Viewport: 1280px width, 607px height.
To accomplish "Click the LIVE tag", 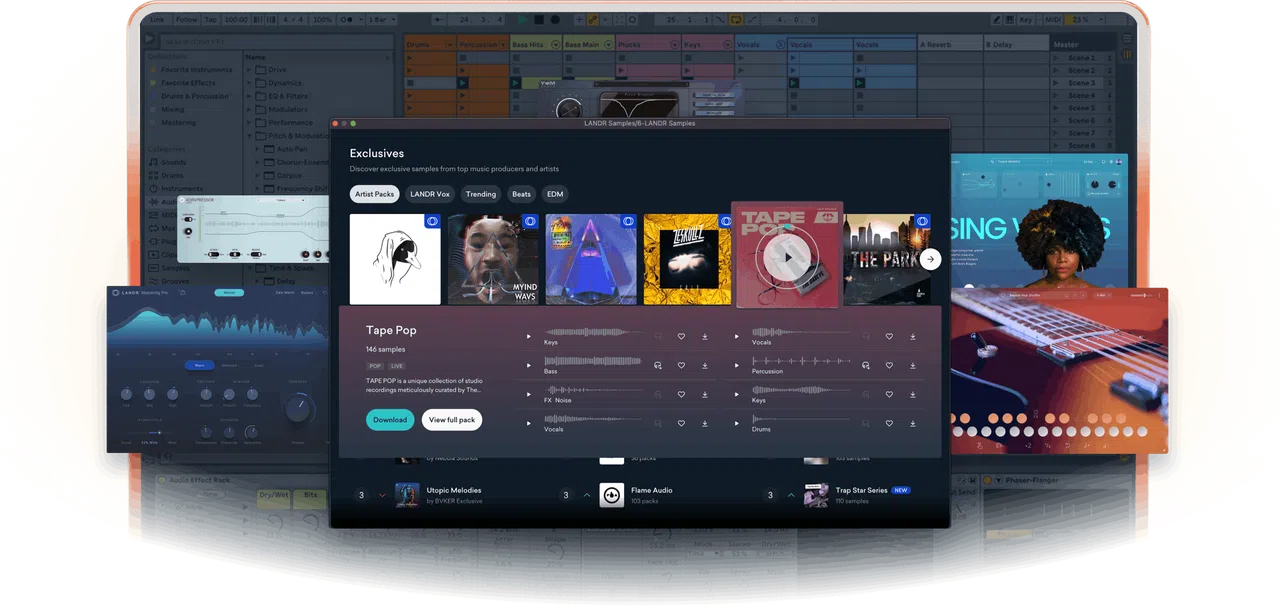I will (x=396, y=366).
